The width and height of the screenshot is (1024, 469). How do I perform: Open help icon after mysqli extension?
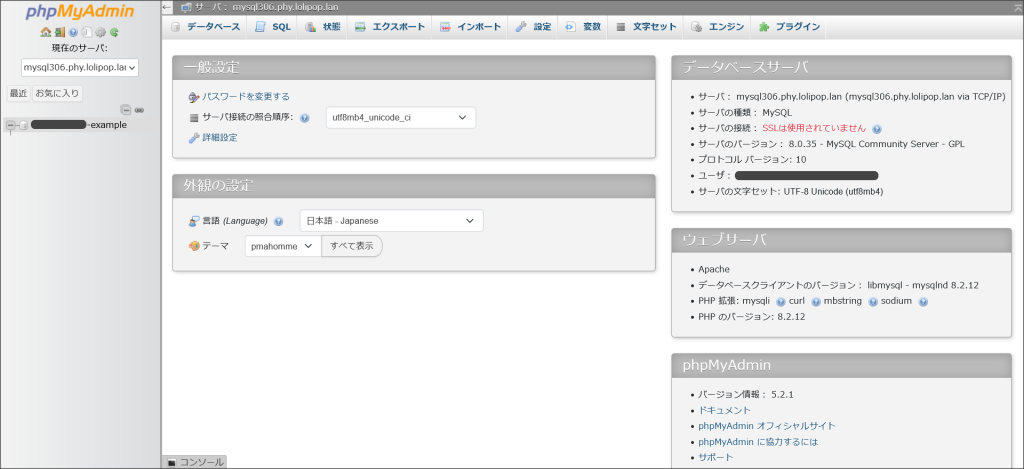click(x=780, y=301)
